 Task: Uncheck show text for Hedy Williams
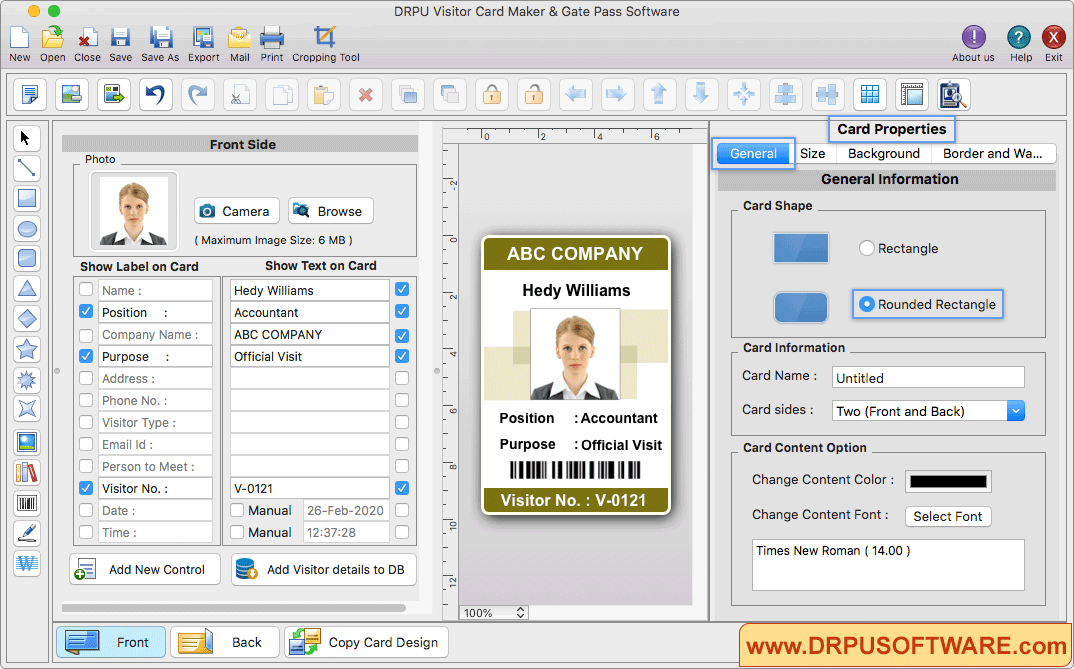402,290
